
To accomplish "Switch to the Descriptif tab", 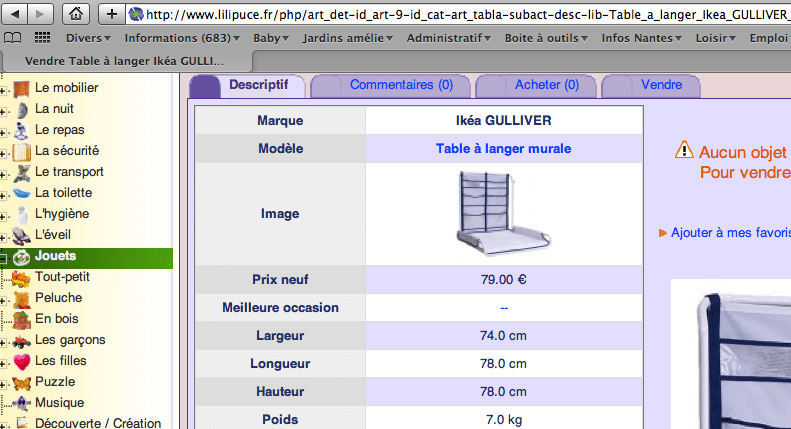I will point(248,85).
